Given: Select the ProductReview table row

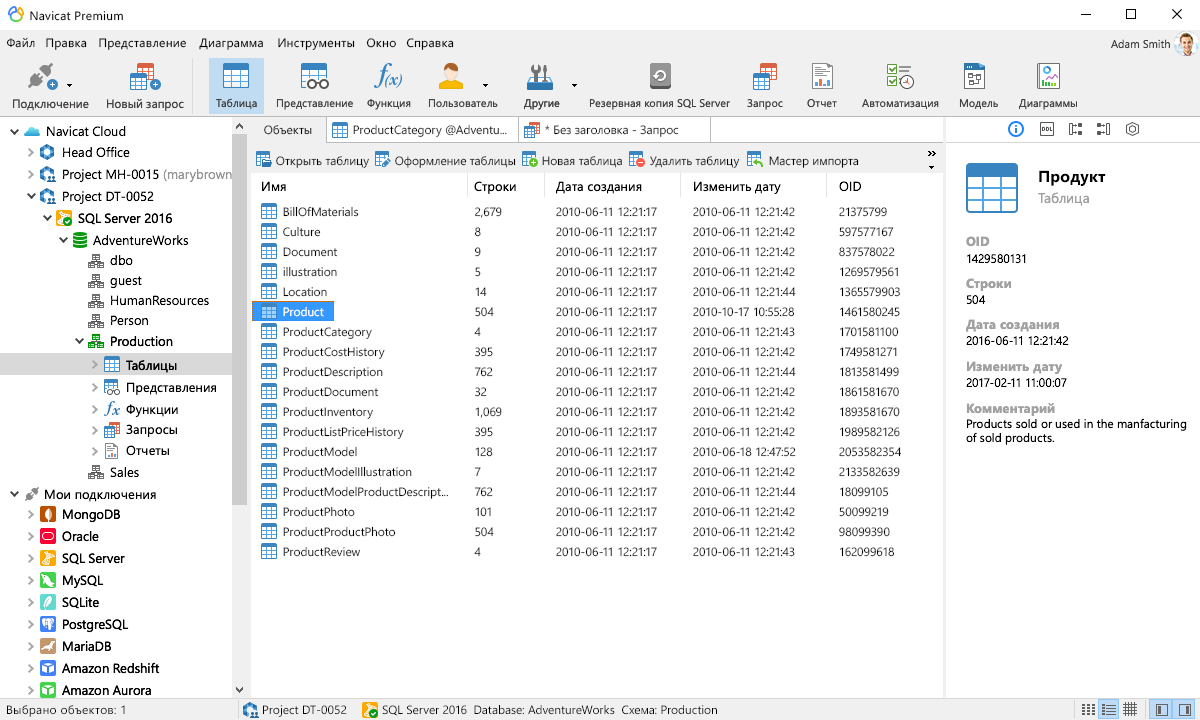Looking at the screenshot, I should click(596, 552).
